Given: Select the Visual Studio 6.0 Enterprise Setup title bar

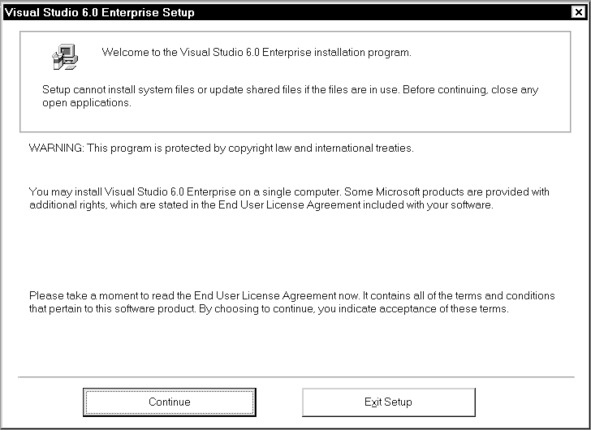Looking at the screenshot, I should point(288,12).
